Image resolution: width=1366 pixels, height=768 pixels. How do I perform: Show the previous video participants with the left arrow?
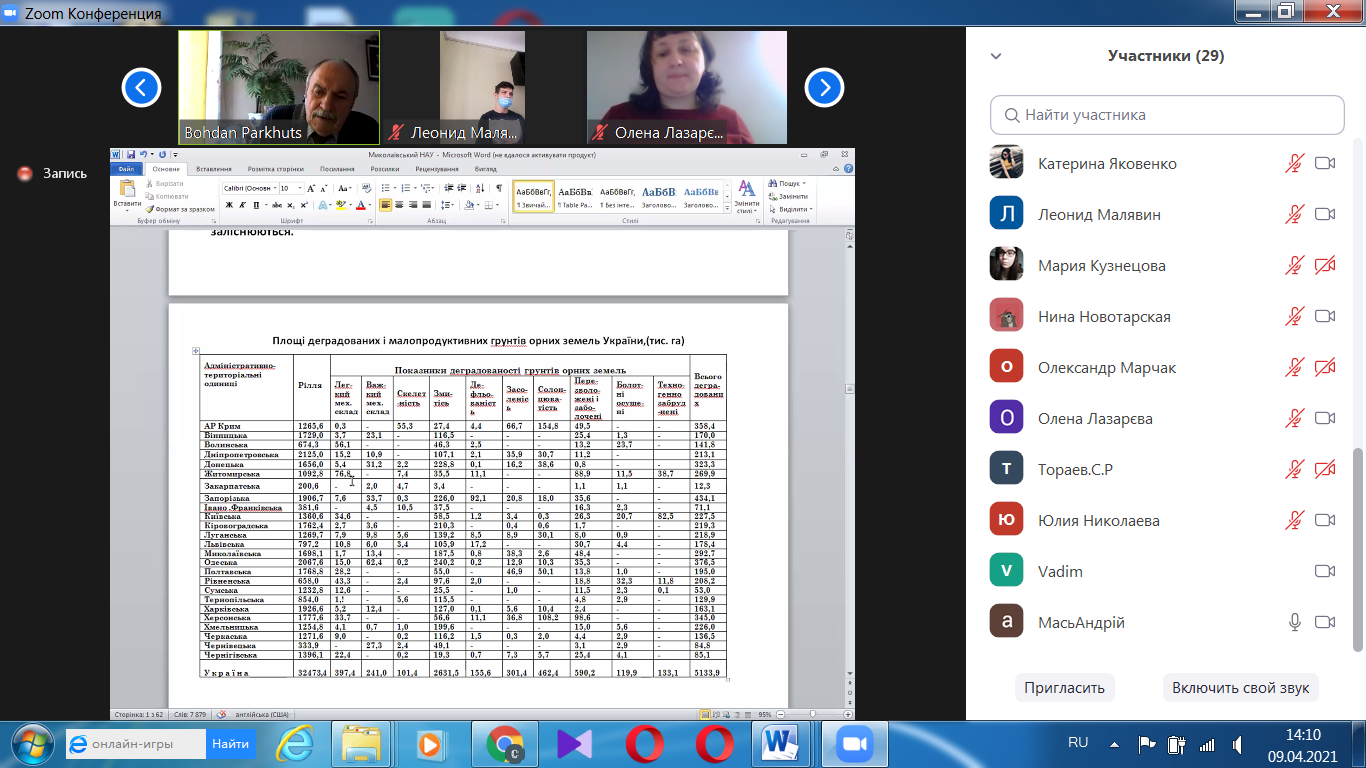pyautogui.click(x=141, y=88)
